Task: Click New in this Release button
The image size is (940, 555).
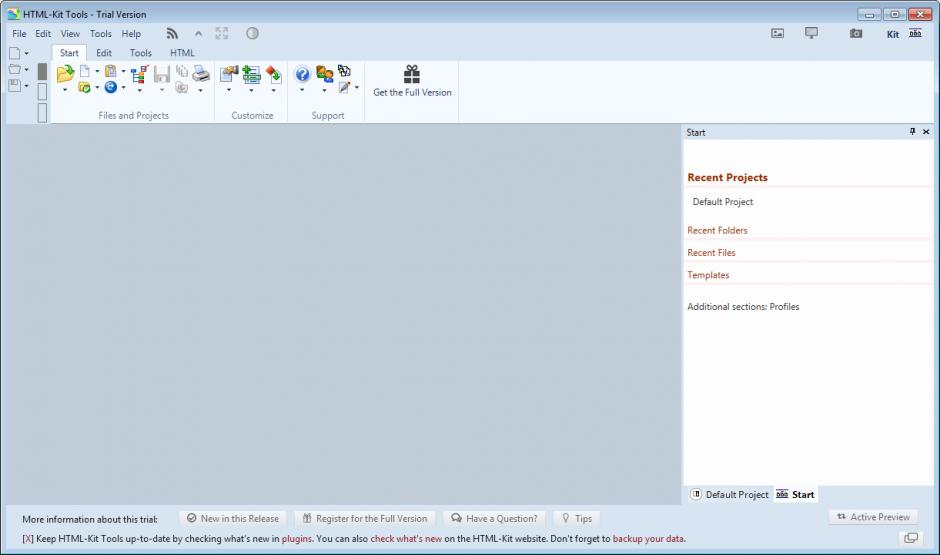Action: [x=233, y=518]
